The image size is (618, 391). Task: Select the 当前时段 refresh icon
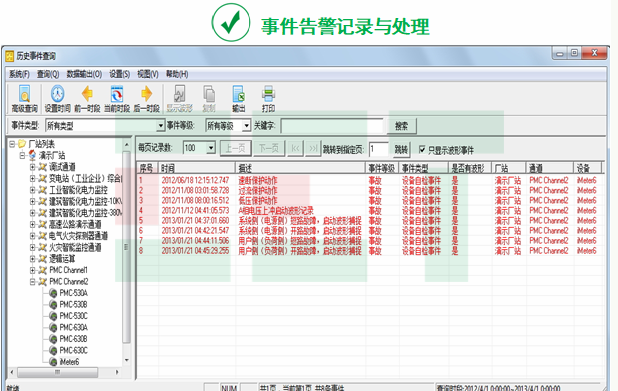(117, 94)
